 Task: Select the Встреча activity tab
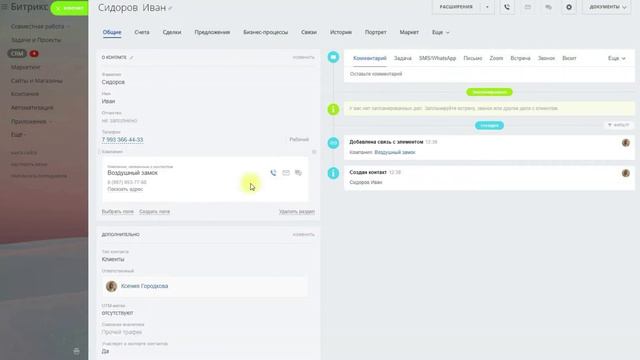tap(520, 58)
